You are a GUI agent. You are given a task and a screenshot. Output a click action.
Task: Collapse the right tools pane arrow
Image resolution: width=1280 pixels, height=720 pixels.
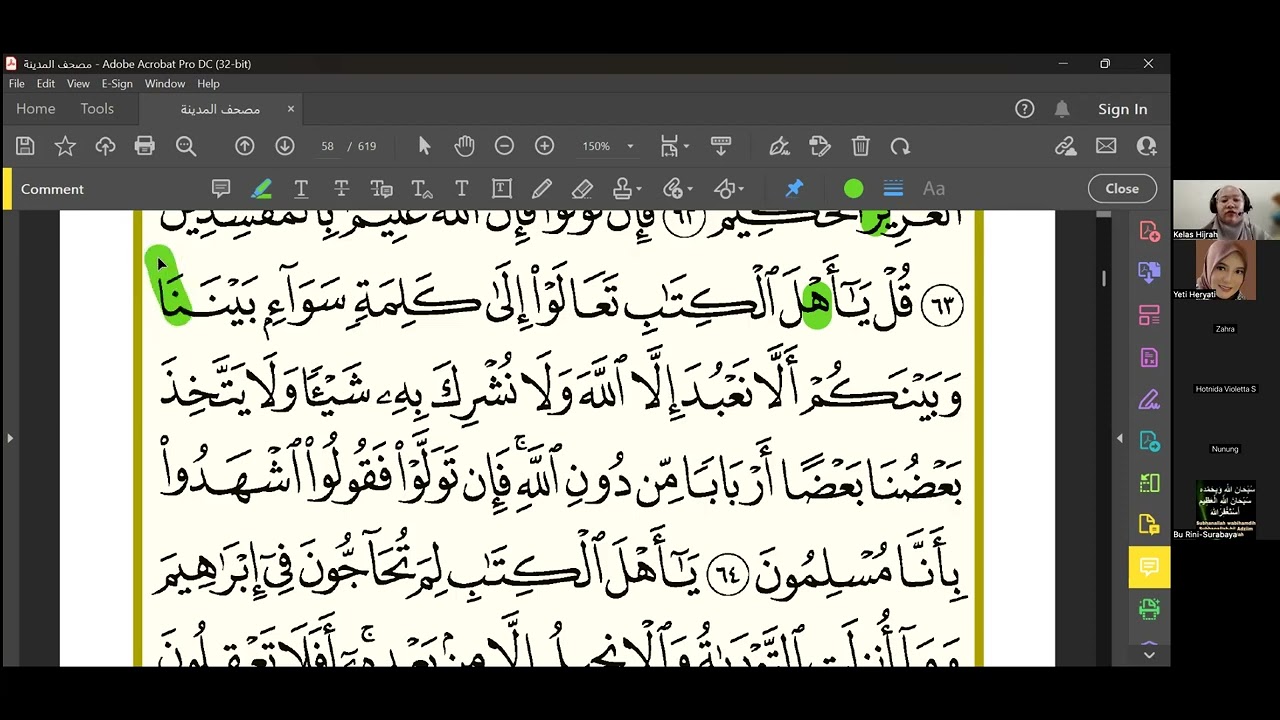[x=1119, y=438]
